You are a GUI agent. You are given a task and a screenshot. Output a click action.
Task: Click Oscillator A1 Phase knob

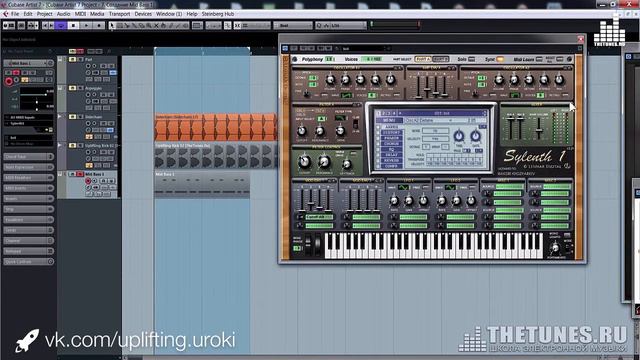pyautogui.click(x=345, y=80)
